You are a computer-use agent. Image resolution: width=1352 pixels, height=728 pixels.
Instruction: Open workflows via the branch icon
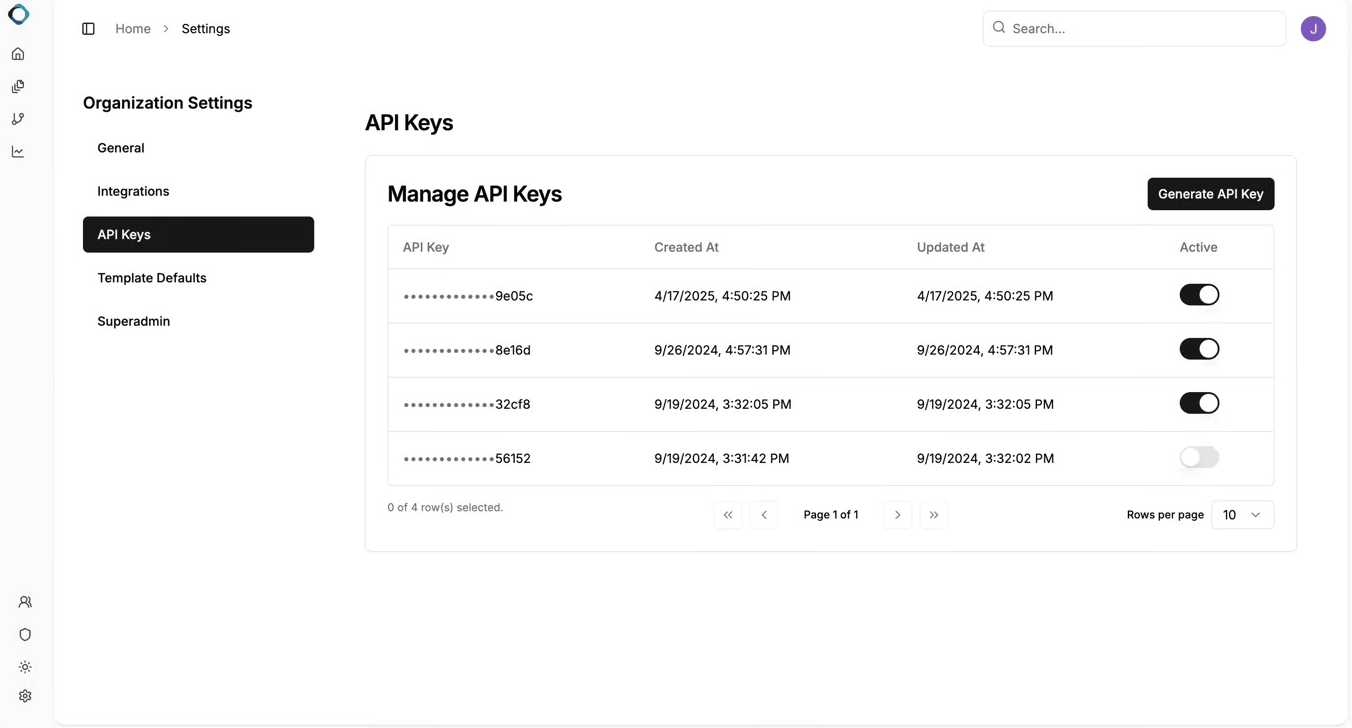point(17,118)
